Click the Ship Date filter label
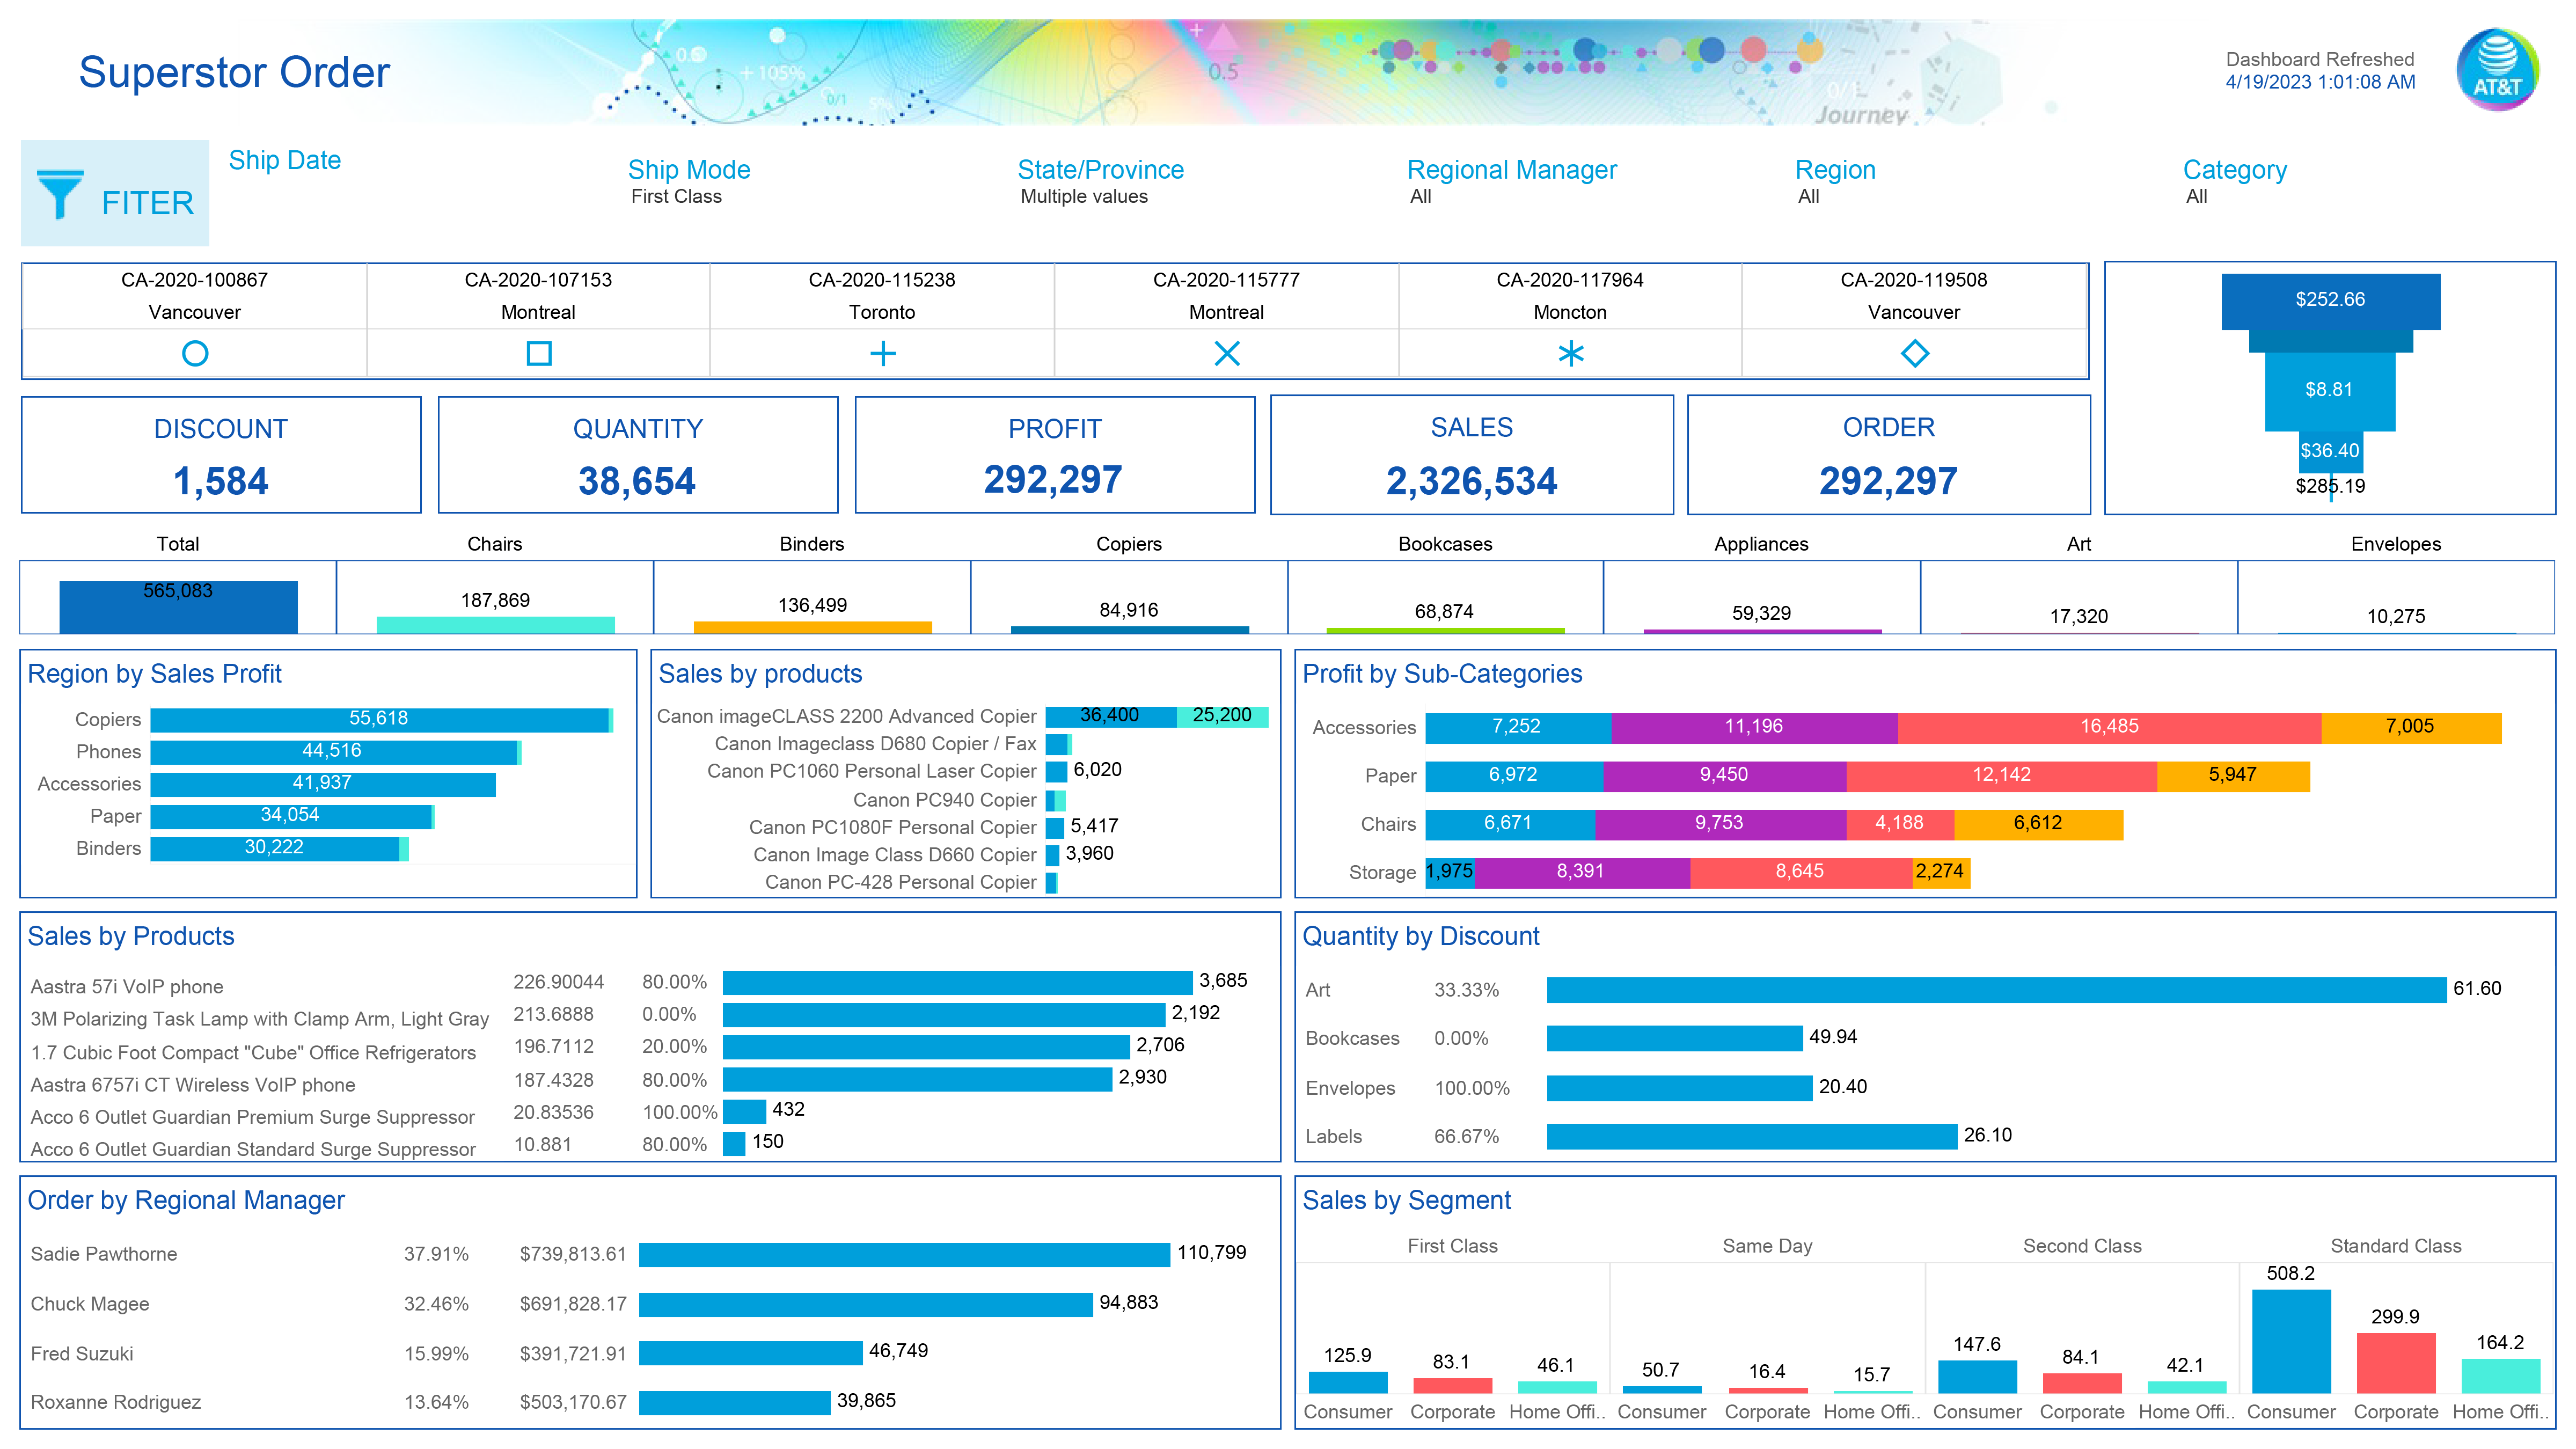This screenshot has width=2576, height=1449. point(285,160)
